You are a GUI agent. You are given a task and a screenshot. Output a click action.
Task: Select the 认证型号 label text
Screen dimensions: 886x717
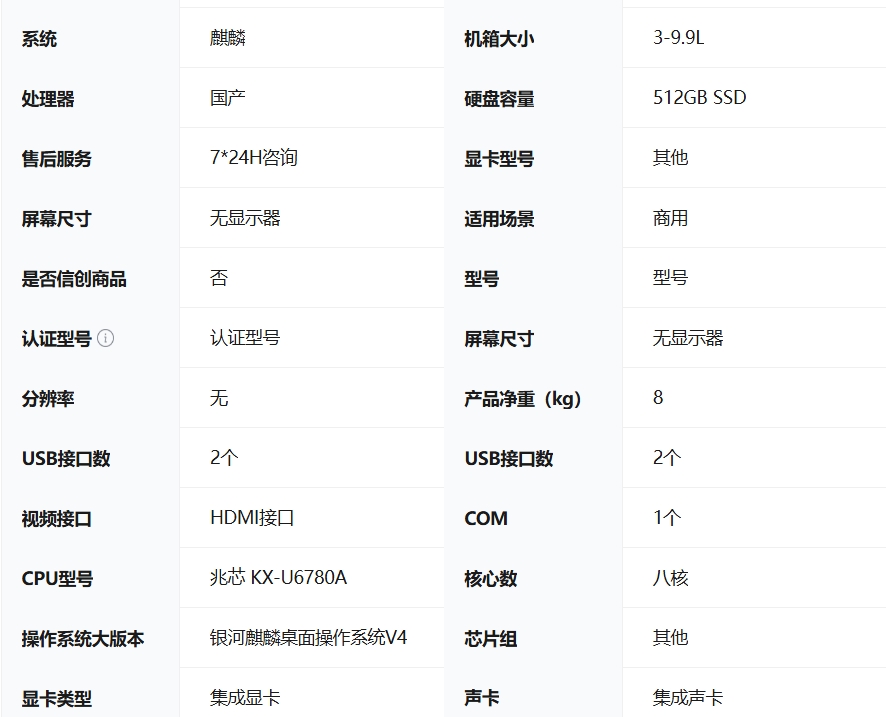[x=57, y=338]
